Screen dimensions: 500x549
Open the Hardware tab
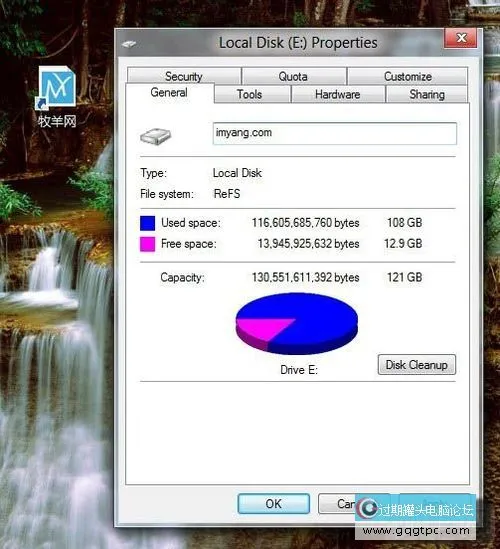[338, 94]
